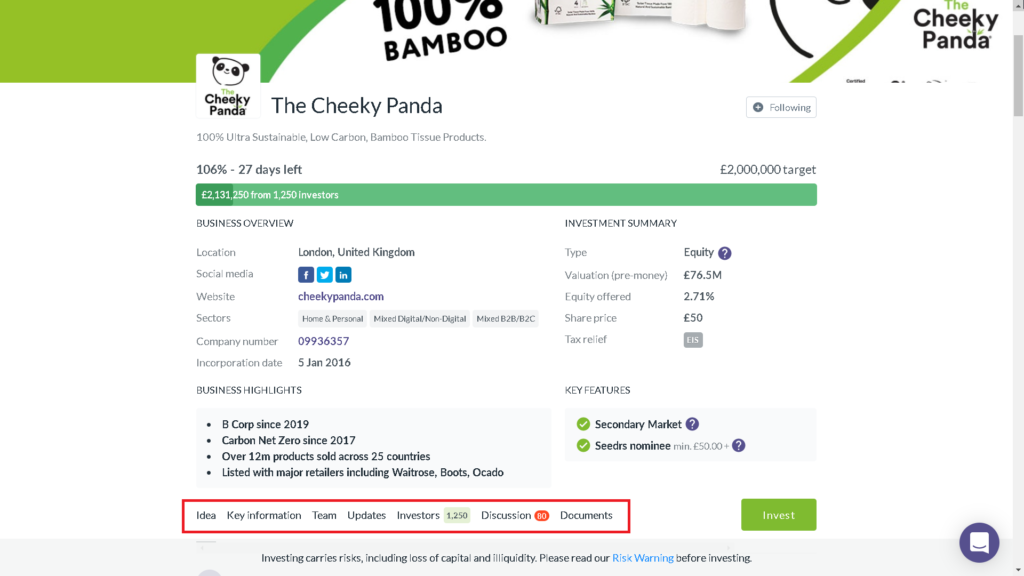Screen dimensions: 1024x576
Task: Select the Home & Personal sector tag
Action: [x=332, y=318]
